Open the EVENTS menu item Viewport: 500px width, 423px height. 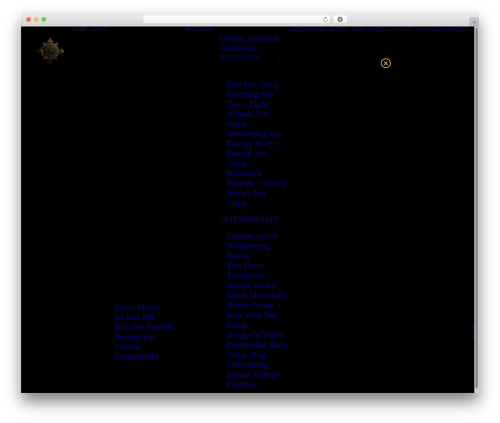[338, 29]
